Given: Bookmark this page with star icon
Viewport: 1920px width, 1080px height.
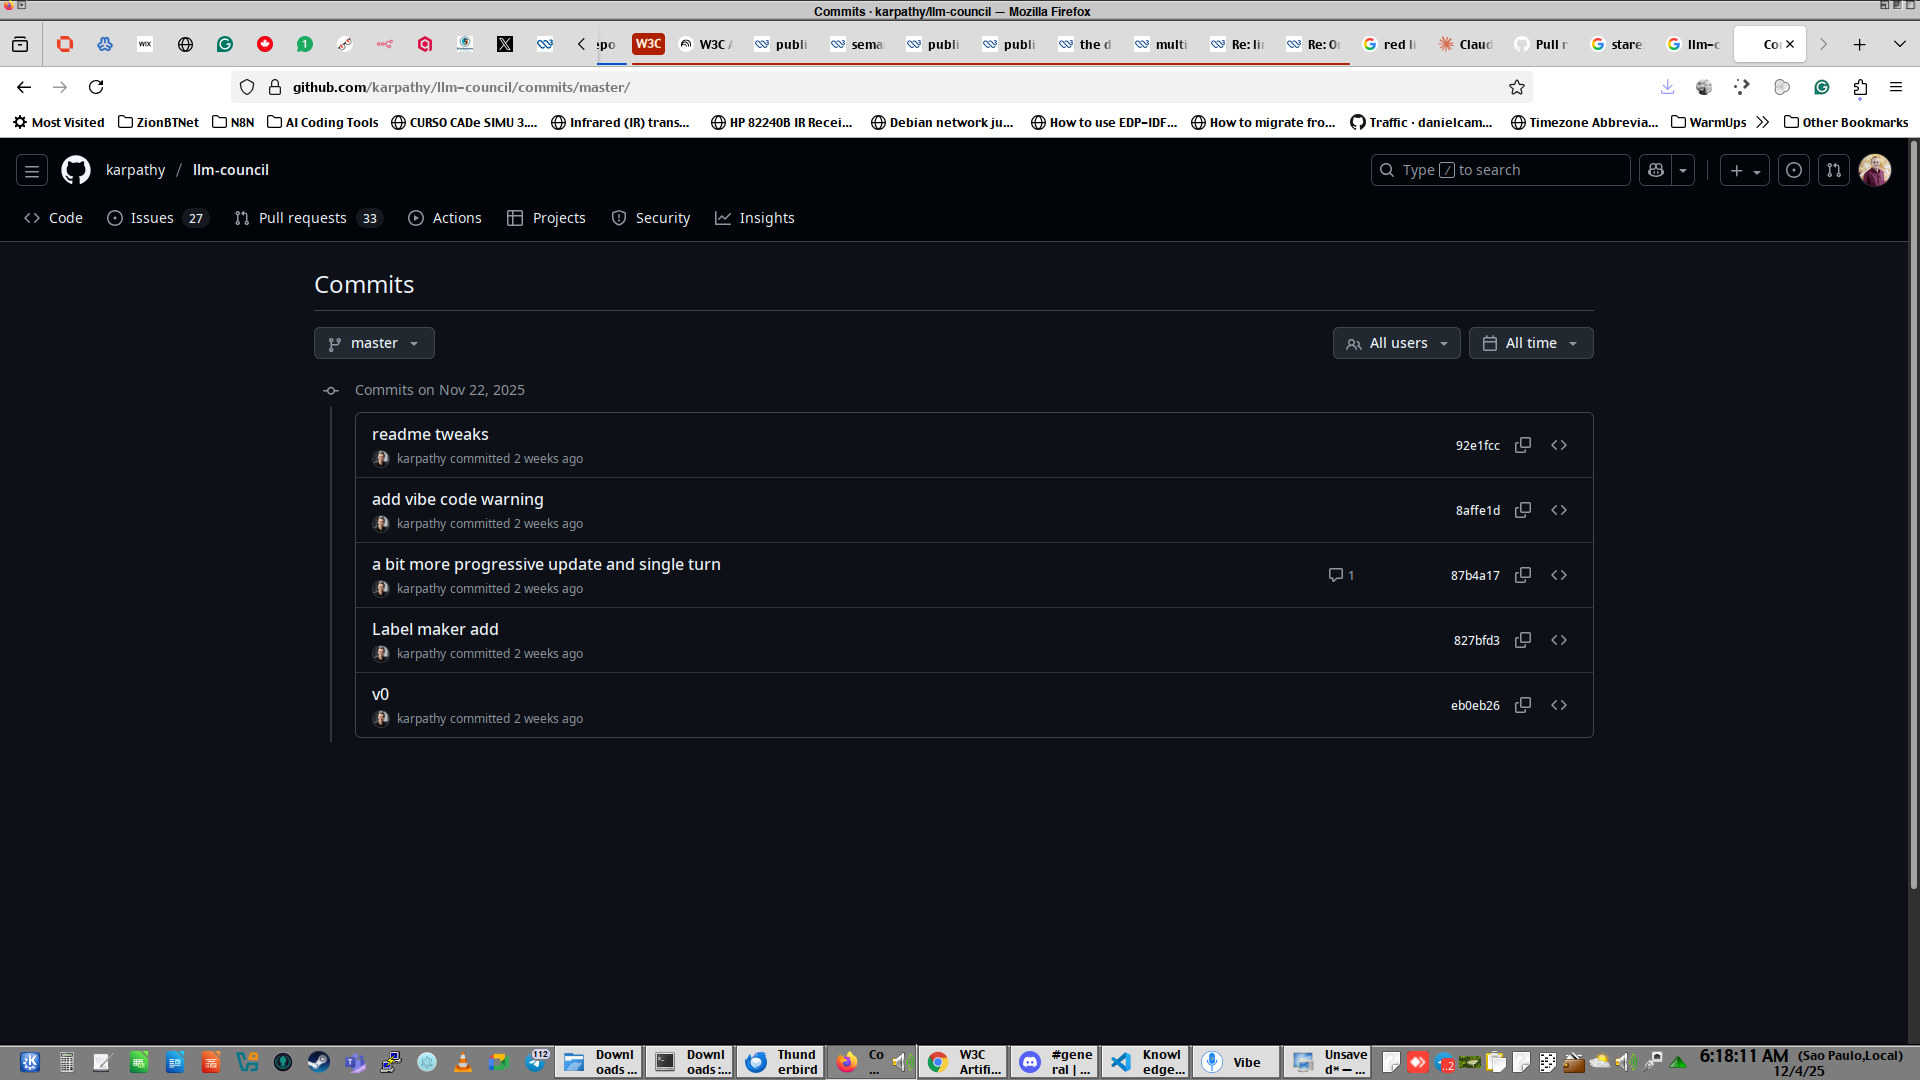Looking at the screenshot, I should pos(1517,87).
